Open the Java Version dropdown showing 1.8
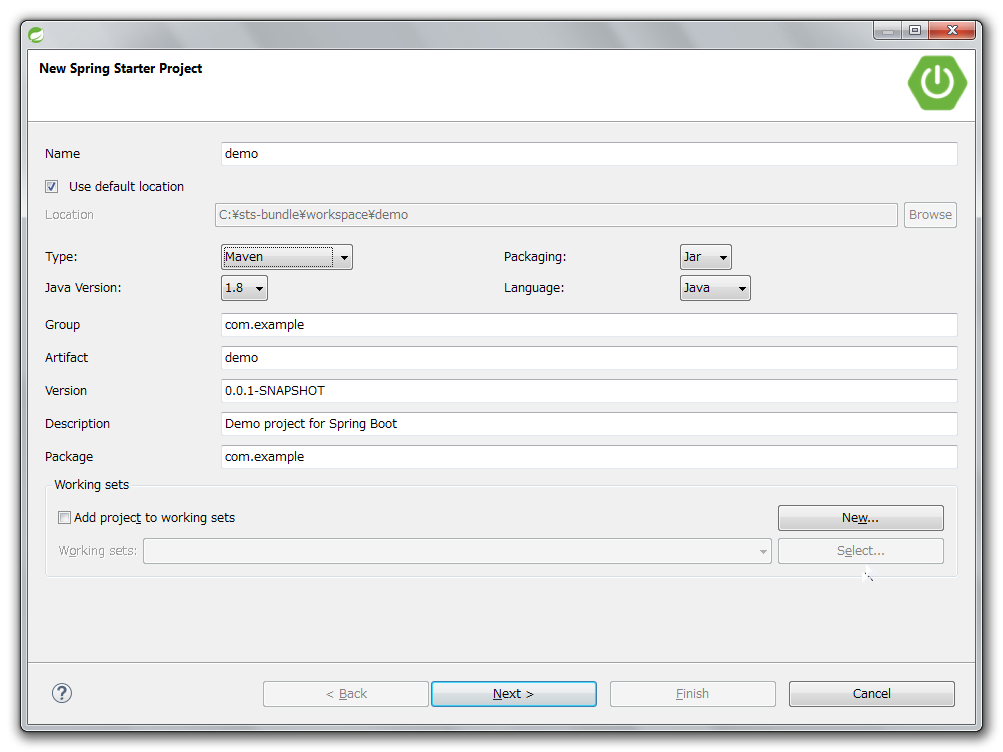 point(244,288)
